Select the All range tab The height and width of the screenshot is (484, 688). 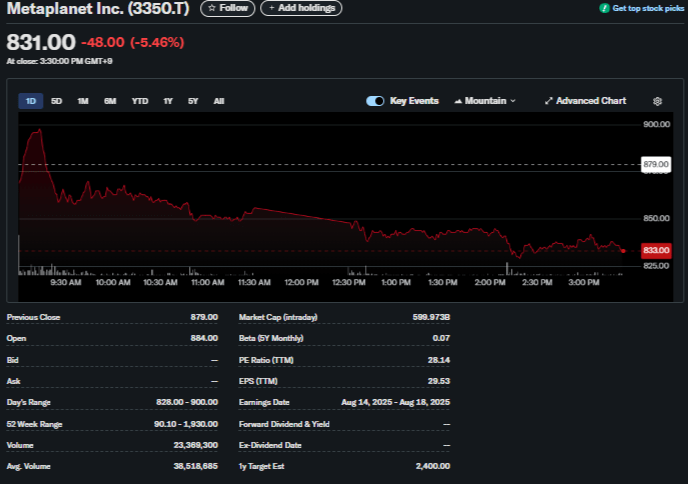(x=219, y=101)
